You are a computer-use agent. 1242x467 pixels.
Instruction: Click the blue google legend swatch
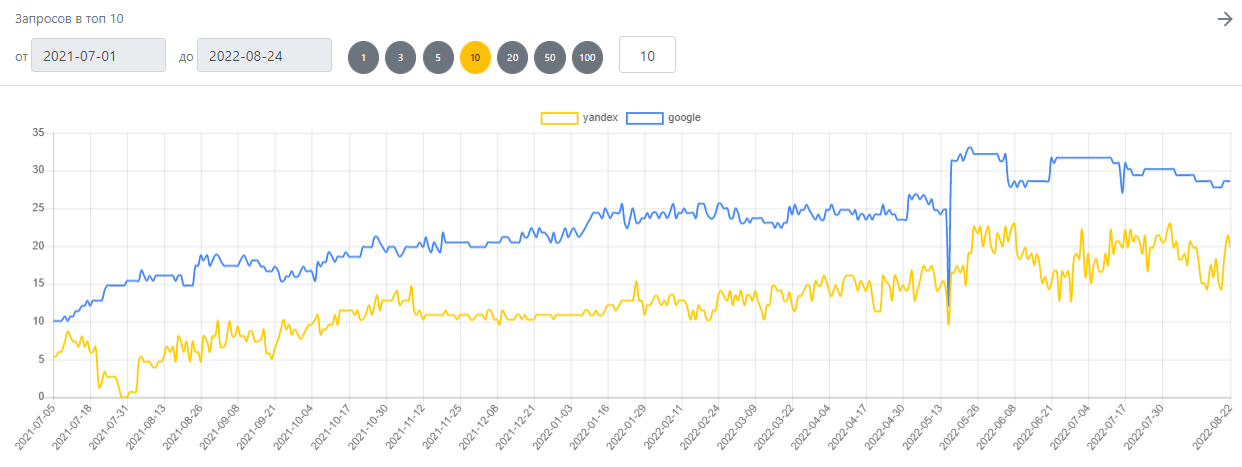click(x=645, y=118)
